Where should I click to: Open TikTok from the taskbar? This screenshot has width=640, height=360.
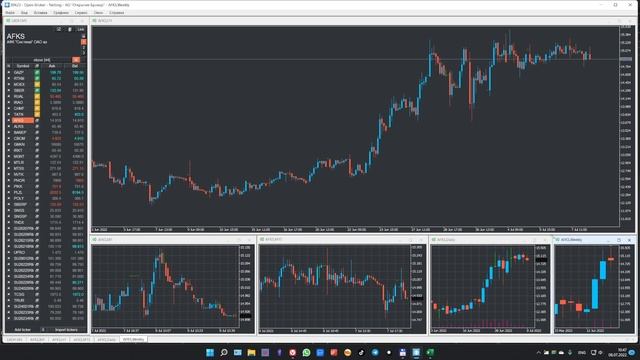(x=361, y=352)
